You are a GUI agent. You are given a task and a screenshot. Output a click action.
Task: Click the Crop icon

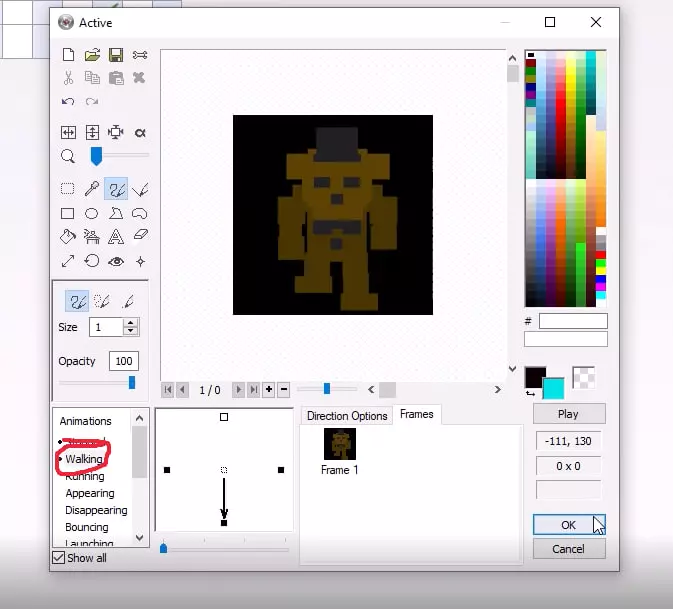coord(116,132)
